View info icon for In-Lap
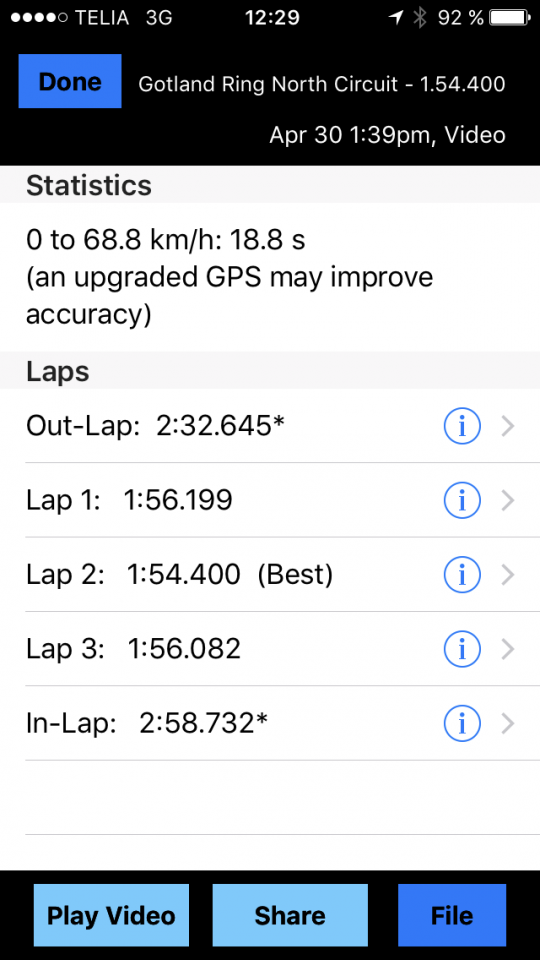The width and height of the screenshot is (540, 960). tap(462, 724)
